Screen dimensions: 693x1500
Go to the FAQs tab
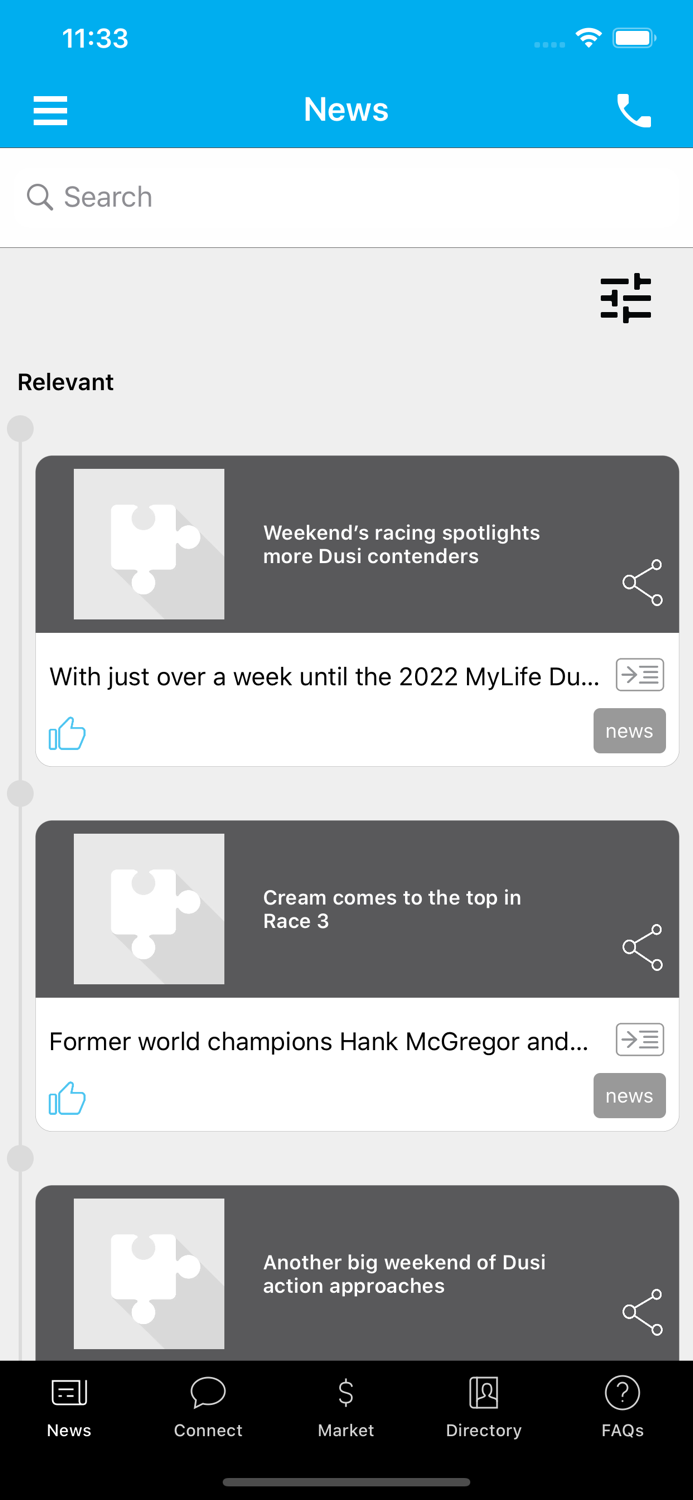pyautogui.click(x=622, y=1407)
